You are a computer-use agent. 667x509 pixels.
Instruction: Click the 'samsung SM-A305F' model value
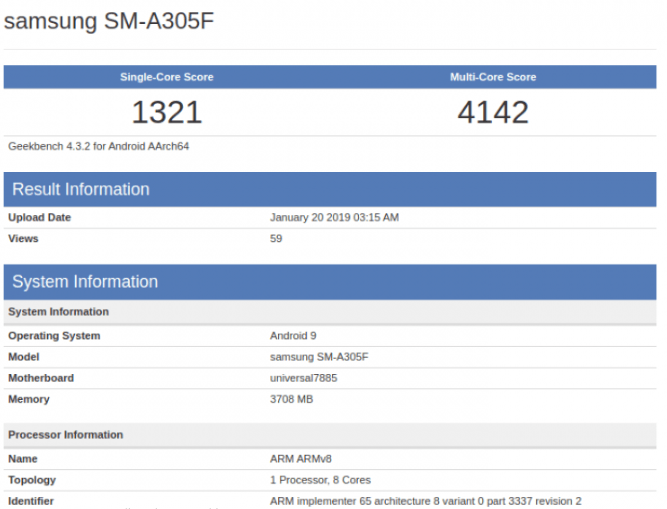click(319, 357)
